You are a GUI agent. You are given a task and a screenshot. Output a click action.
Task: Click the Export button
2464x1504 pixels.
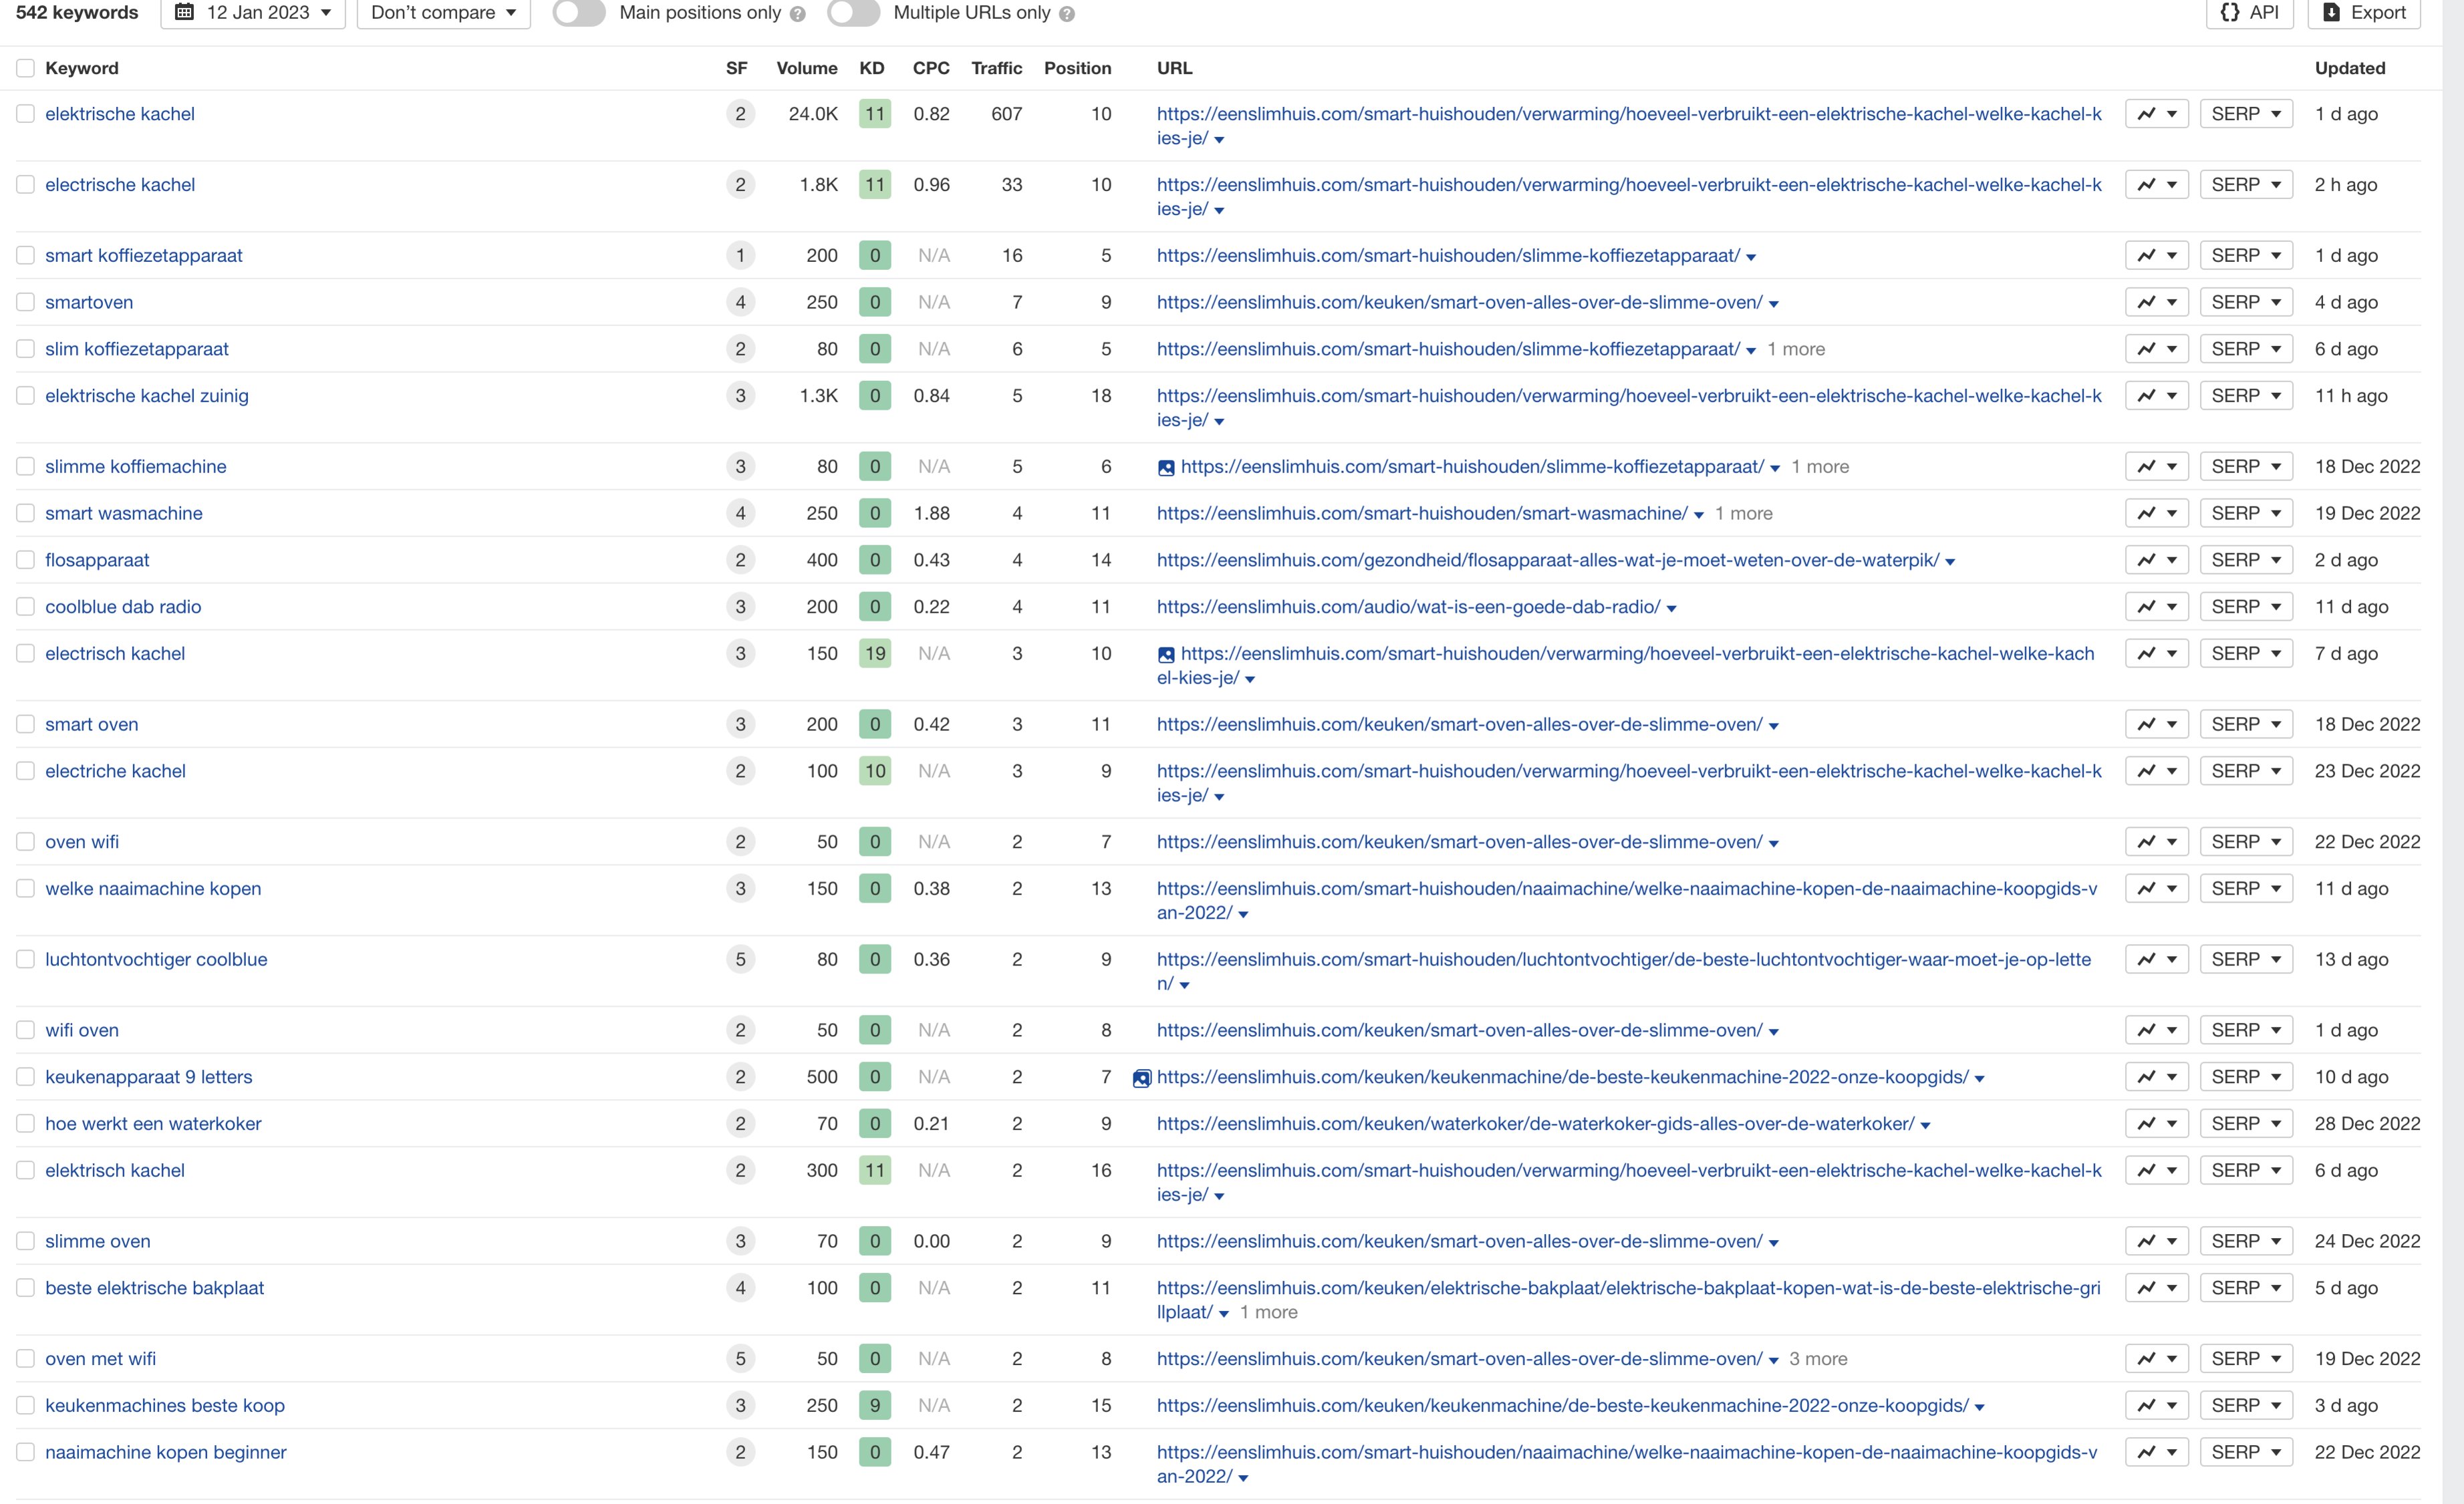(x=2364, y=13)
